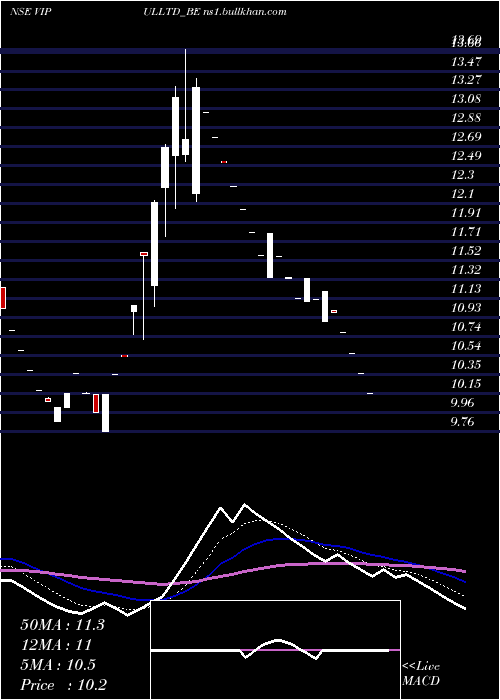Select the 13.47 price axis label
This screenshot has width=500, height=700.
tap(466, 62)
